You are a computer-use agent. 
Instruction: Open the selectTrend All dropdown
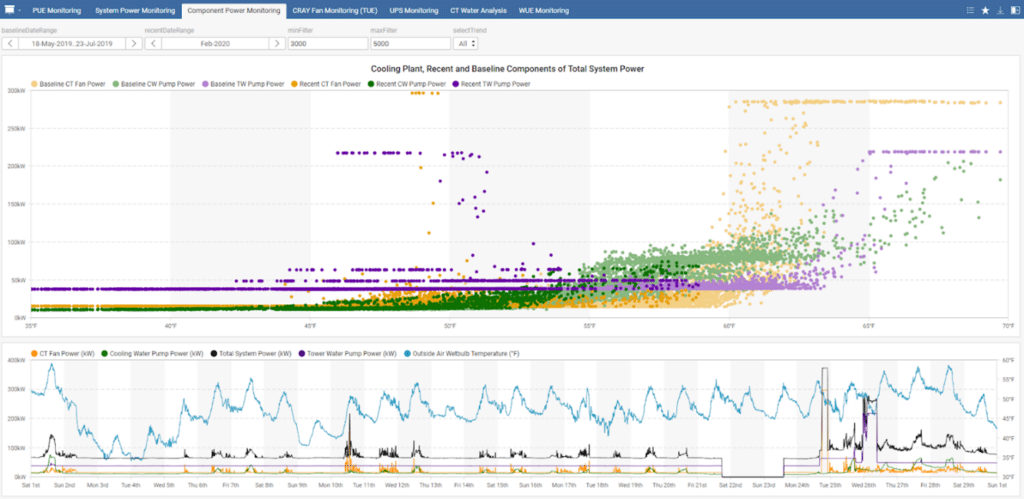[x=466, y=43]
